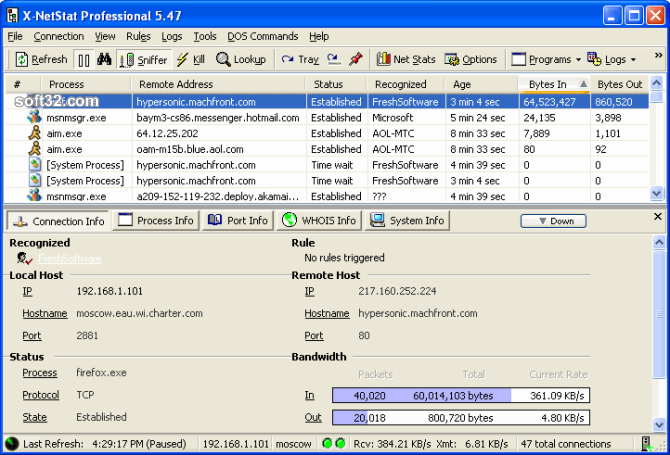The height and width of the screenshot is (455, 670).
Task: Click the Local Host Hostname label link
Action: [x=45, y=314]
